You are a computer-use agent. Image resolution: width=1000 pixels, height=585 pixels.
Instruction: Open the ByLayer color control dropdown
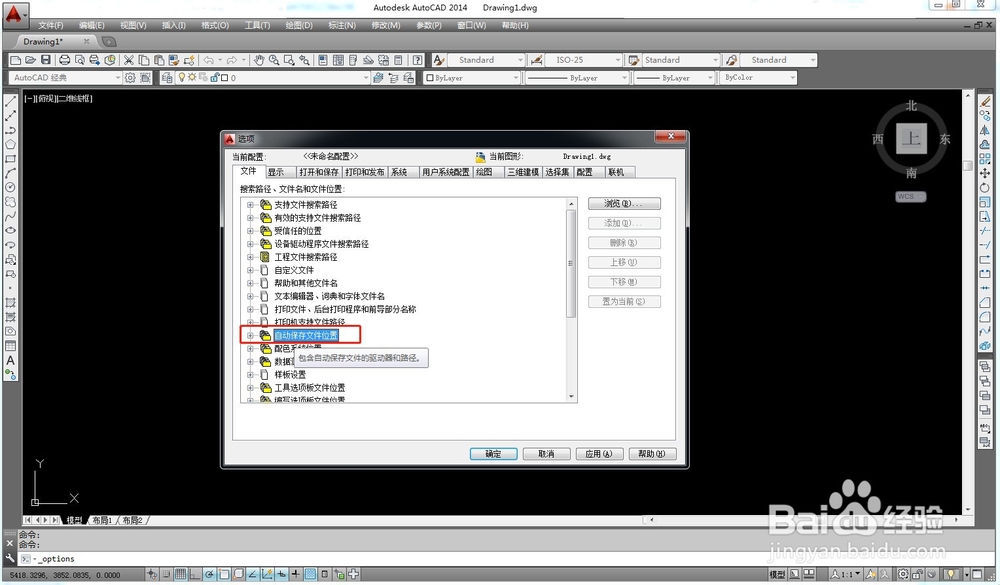click(x=516, y=78)
